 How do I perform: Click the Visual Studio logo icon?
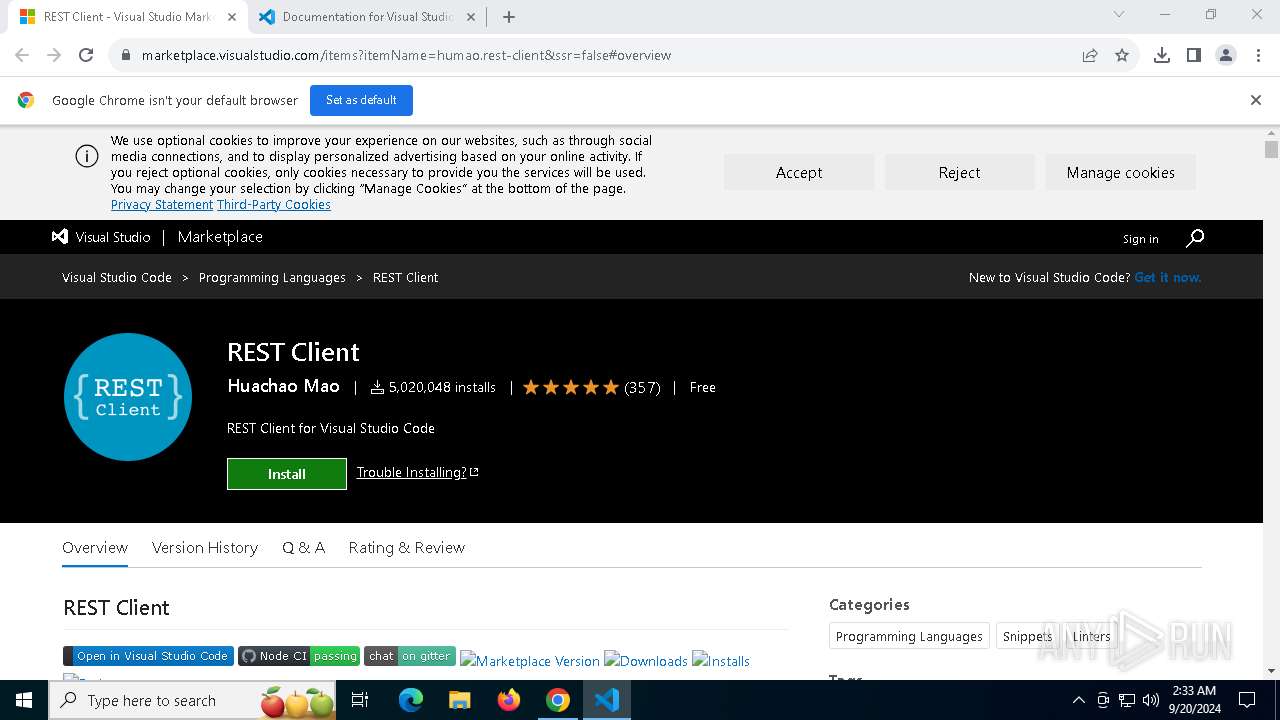[x=60, y=237]
